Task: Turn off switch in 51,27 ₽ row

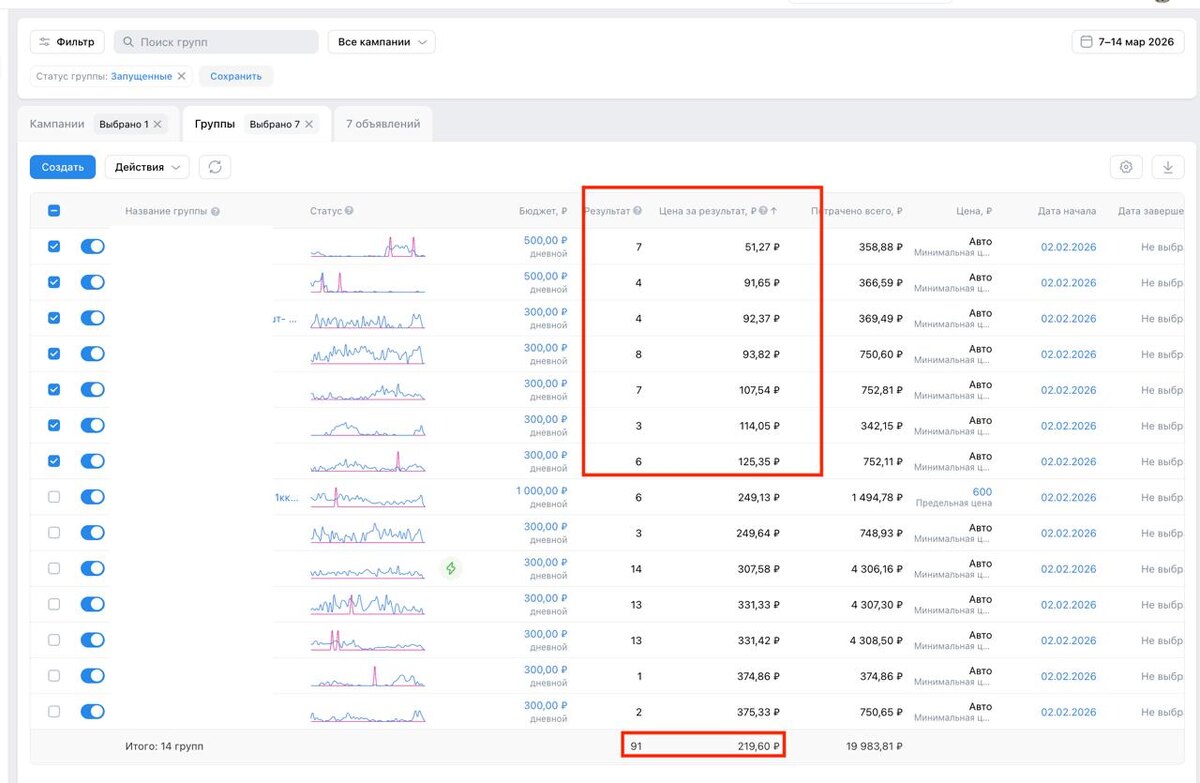Action: tap(92, 246)
